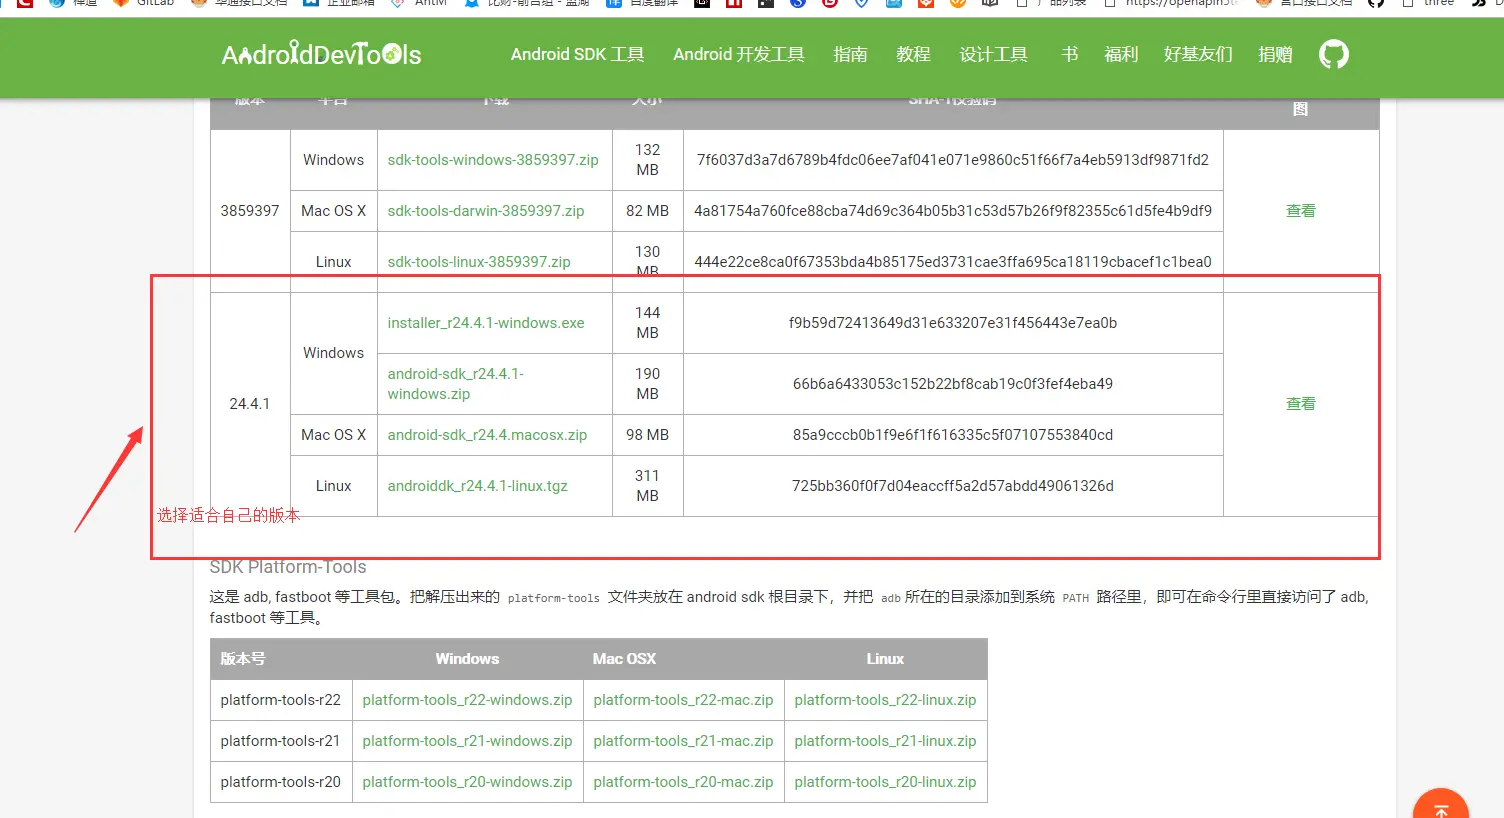Click the 144 MB size cell
The height and width of the screenshot is (818, 1504).
tap(648, 323)
